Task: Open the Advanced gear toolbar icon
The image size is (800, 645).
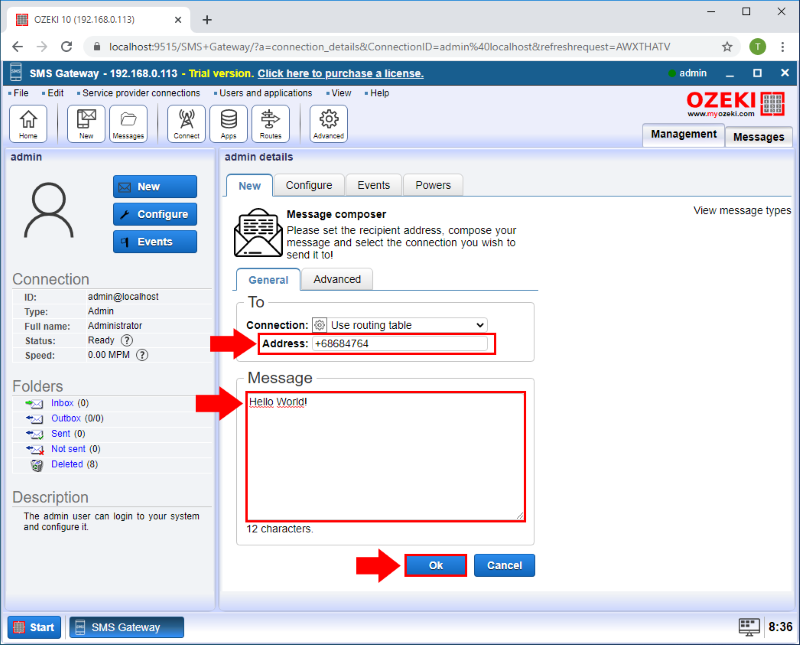Action: click(x=329, y=123)
